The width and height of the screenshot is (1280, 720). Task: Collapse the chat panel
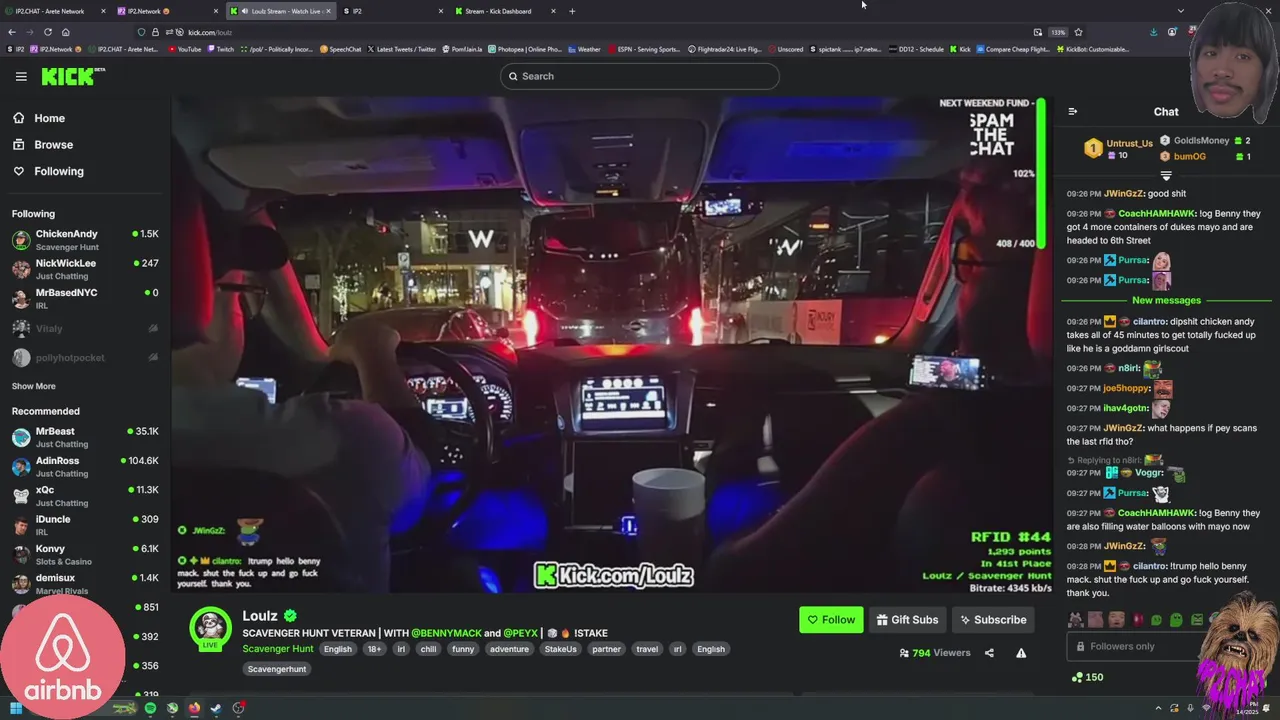coord(1072,112)
